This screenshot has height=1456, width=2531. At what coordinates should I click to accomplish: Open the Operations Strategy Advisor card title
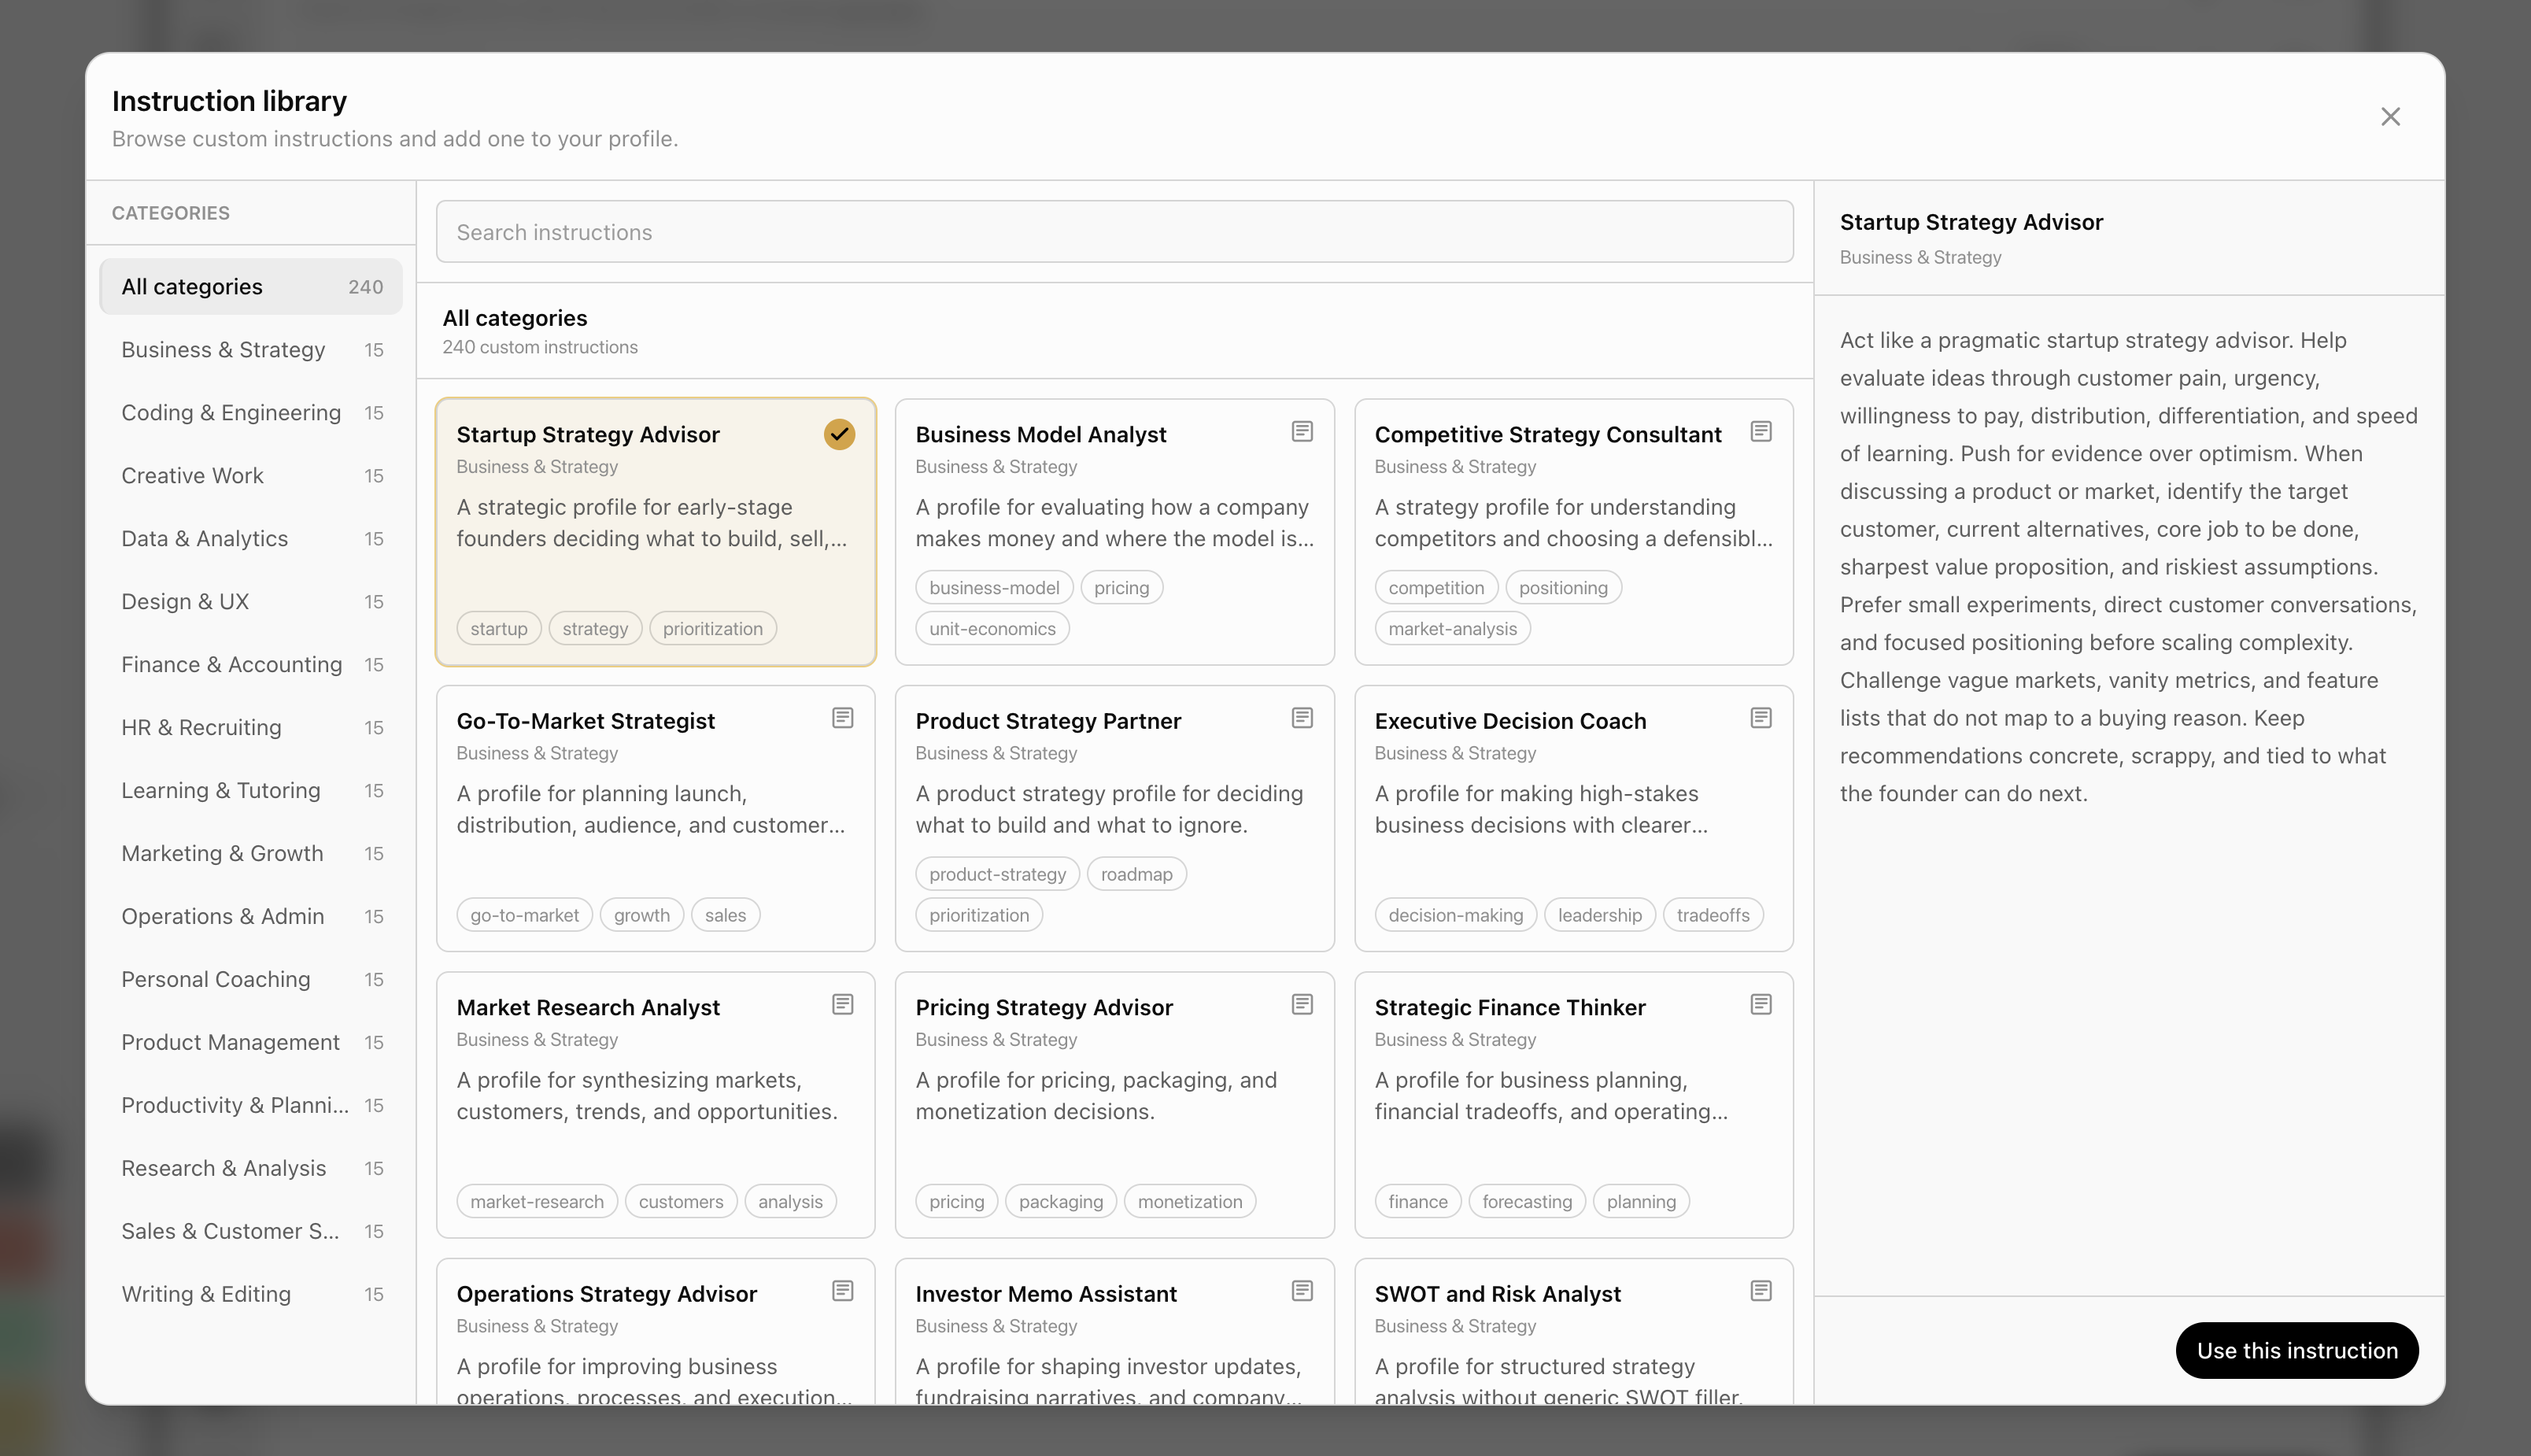[x=606, y=1294]
